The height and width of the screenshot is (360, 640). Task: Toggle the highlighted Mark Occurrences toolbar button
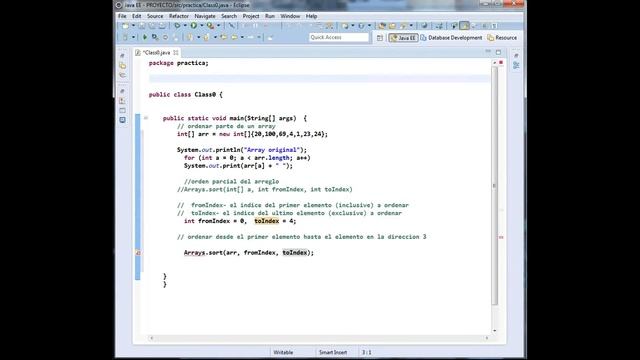pos(464,26)
